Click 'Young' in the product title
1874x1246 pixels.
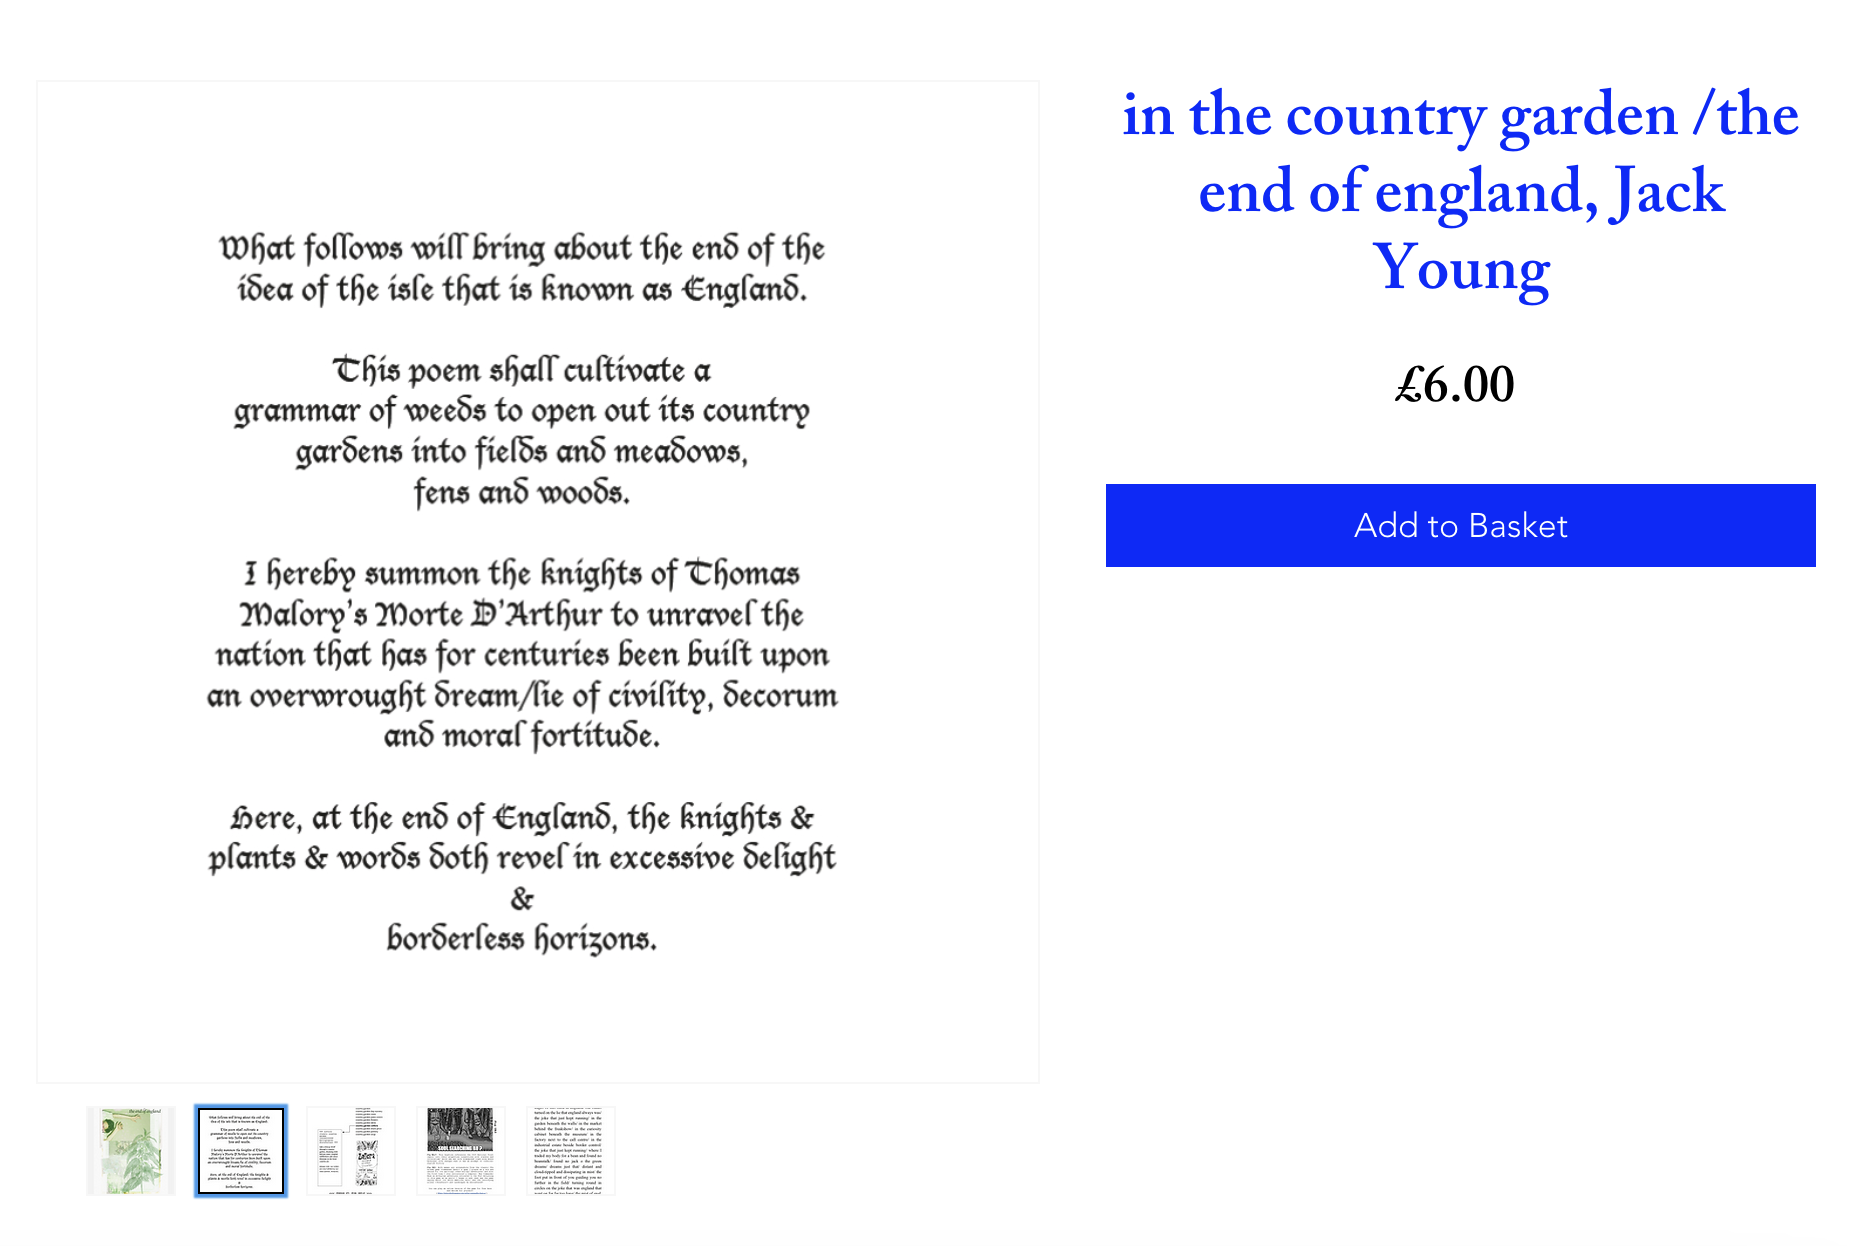click(1461, 268)
